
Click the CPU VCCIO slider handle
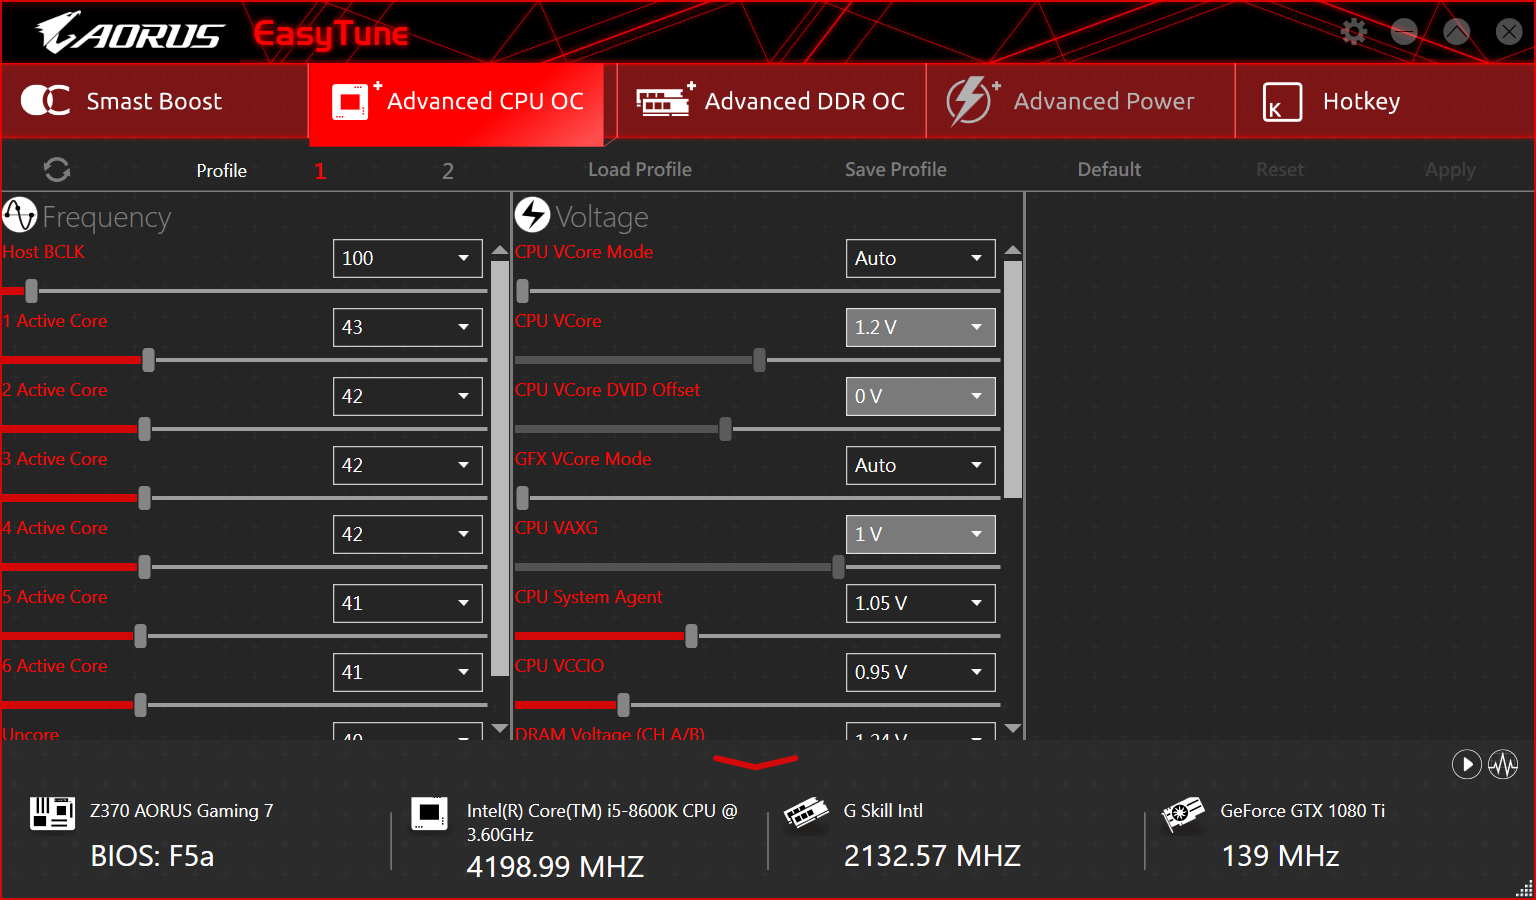tap(623, 705)
